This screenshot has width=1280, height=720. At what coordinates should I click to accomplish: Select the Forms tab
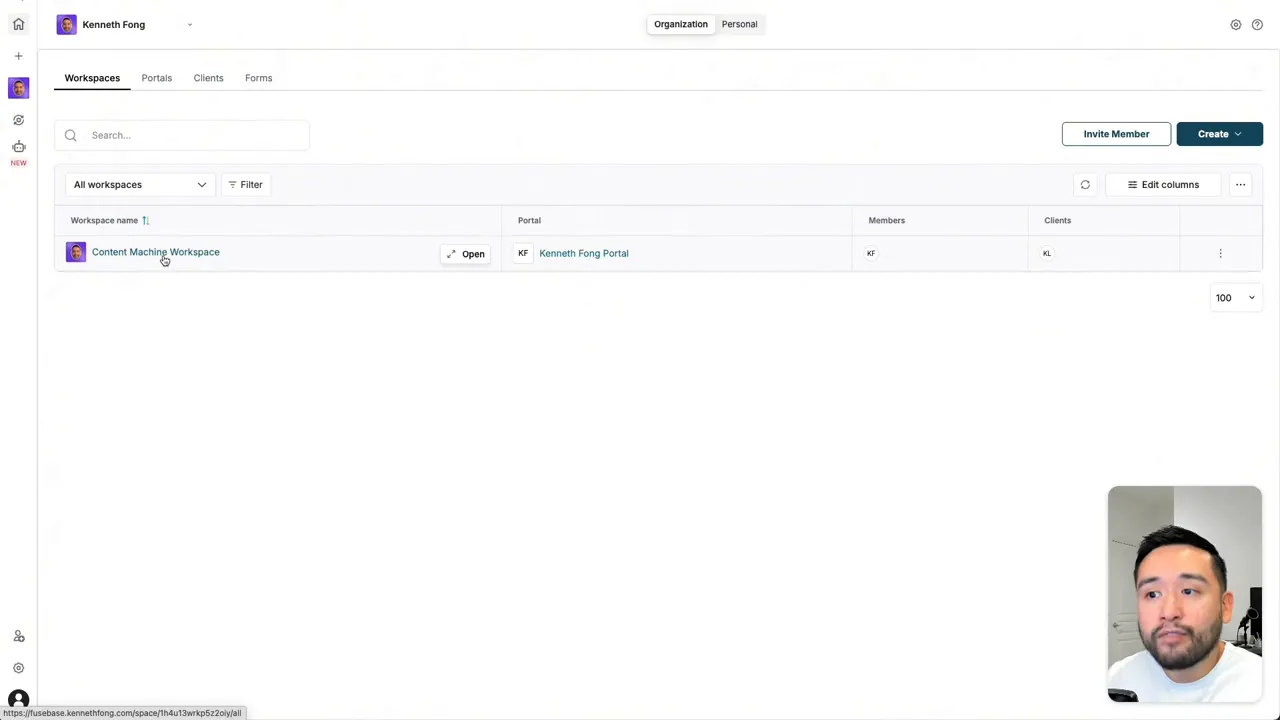point(258,77)
